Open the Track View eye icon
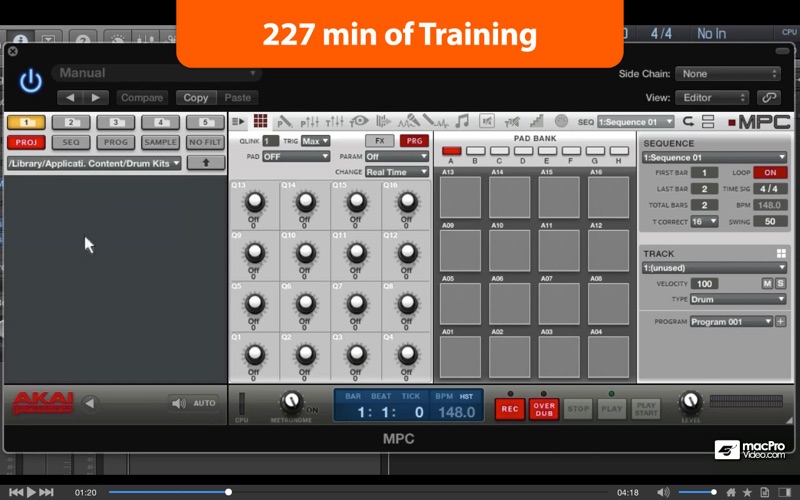This screenshot has width=800, height=500. (359, 121)
